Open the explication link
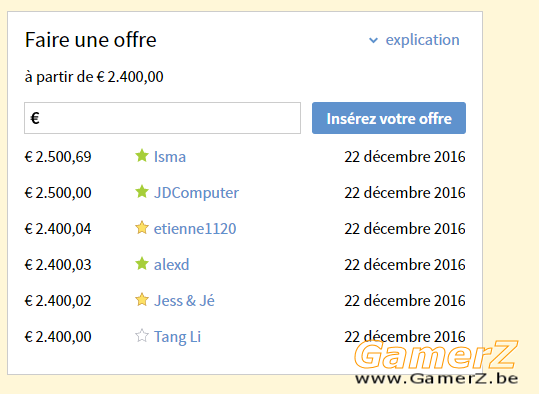This screenshot has width=539, height=394. (x=422, y=40)
